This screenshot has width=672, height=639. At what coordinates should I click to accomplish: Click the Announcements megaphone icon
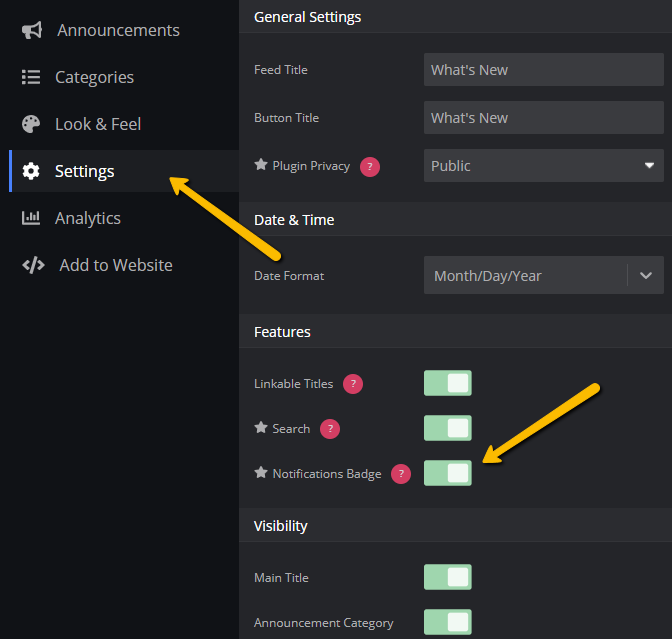coord(32,30)
